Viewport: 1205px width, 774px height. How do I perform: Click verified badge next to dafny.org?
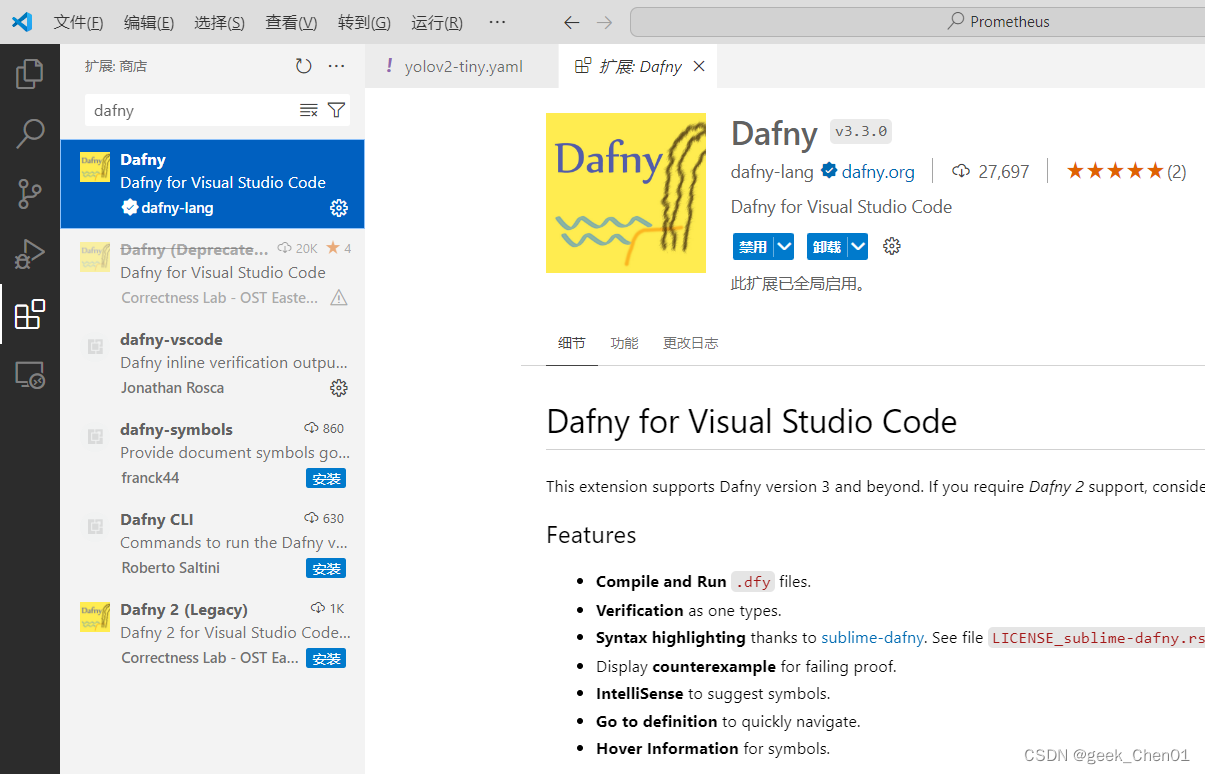(x=829, y=171)
